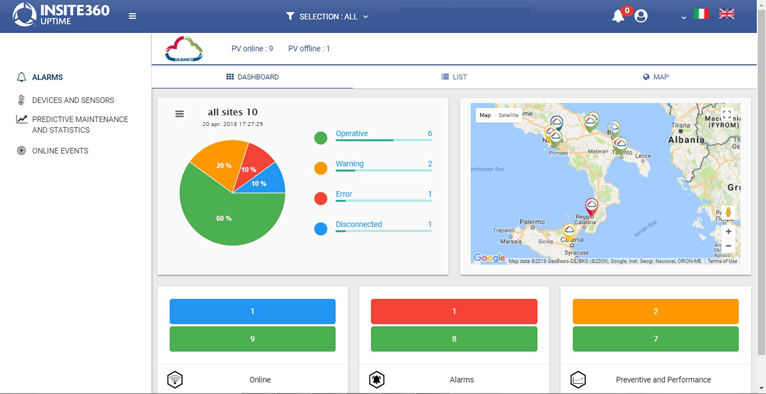
Task: Switch language to English UK flag
Action: (726, 14)
